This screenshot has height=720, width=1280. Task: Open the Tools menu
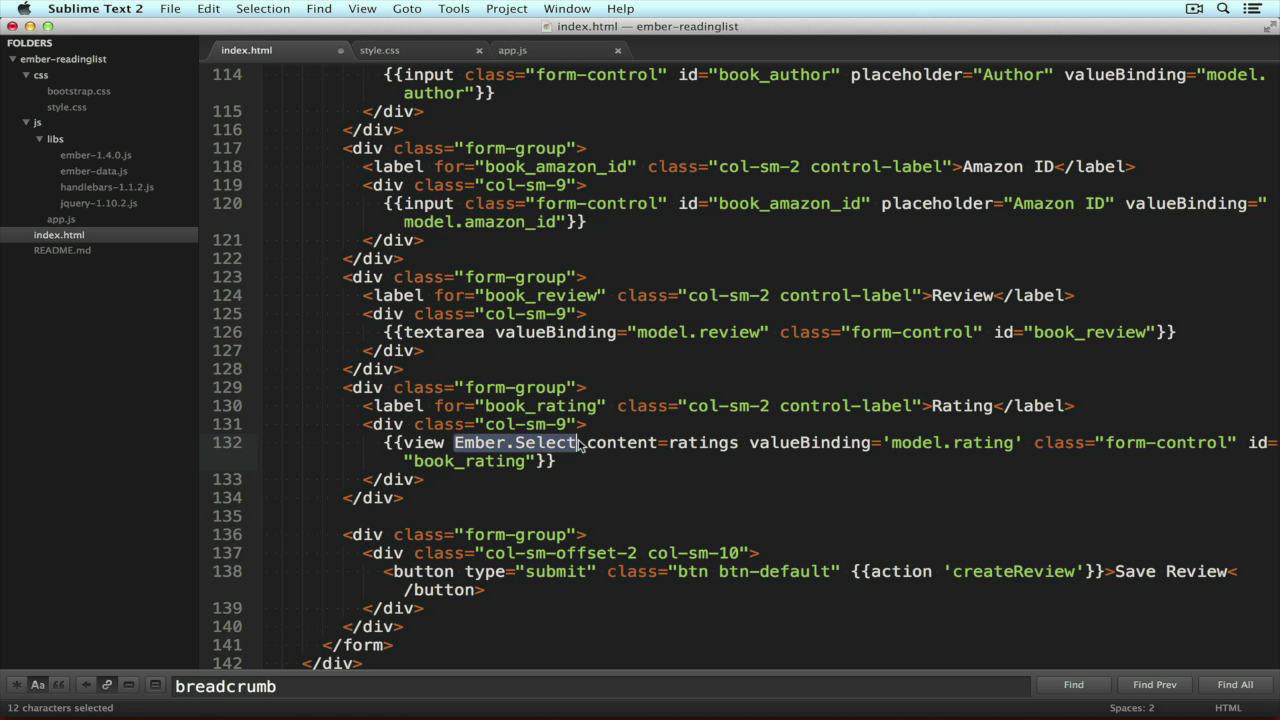pyautogui.click(x=453, y=9)
